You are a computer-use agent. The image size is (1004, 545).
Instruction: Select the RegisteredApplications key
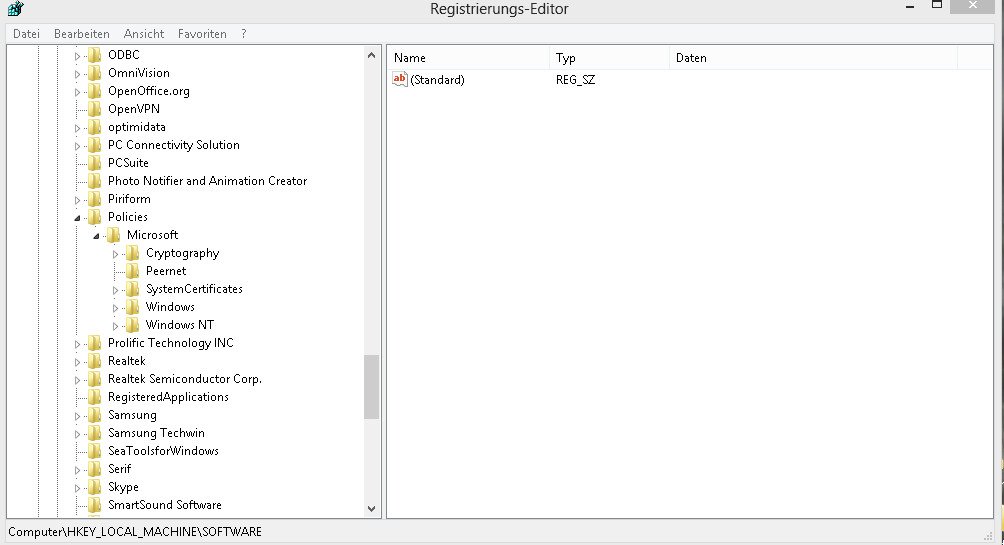point(168,397)
